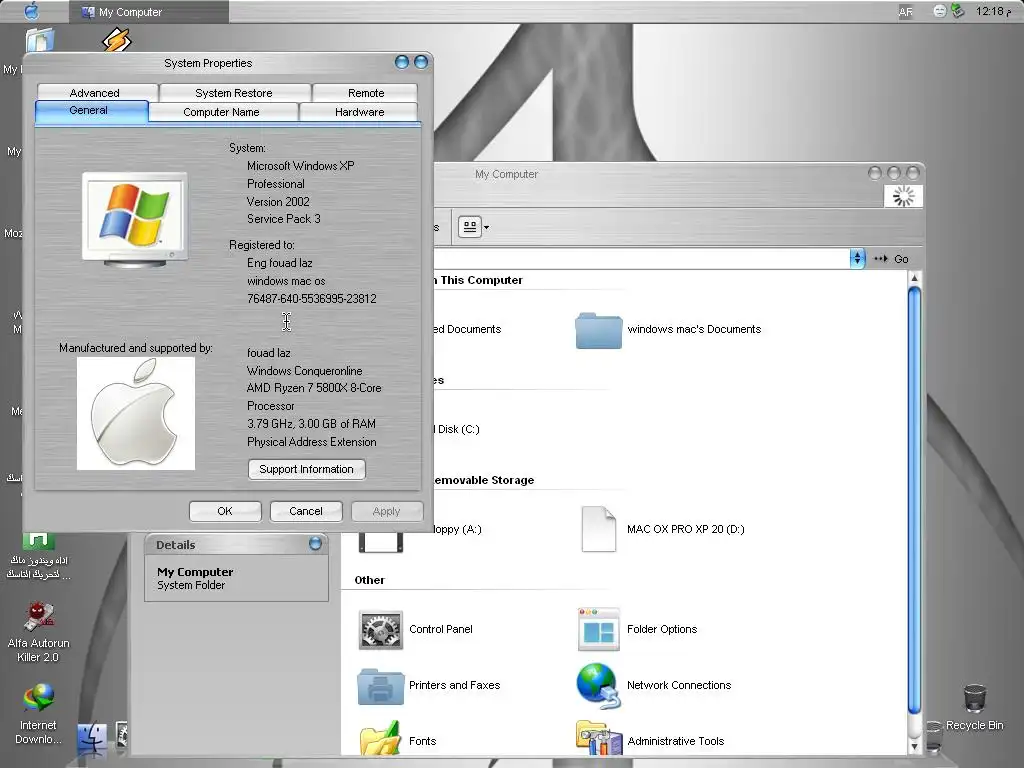This screenshot has height=768, width=1024.
Task: Open Control Panel in My Computer
Action: click(x=381, y=630)
